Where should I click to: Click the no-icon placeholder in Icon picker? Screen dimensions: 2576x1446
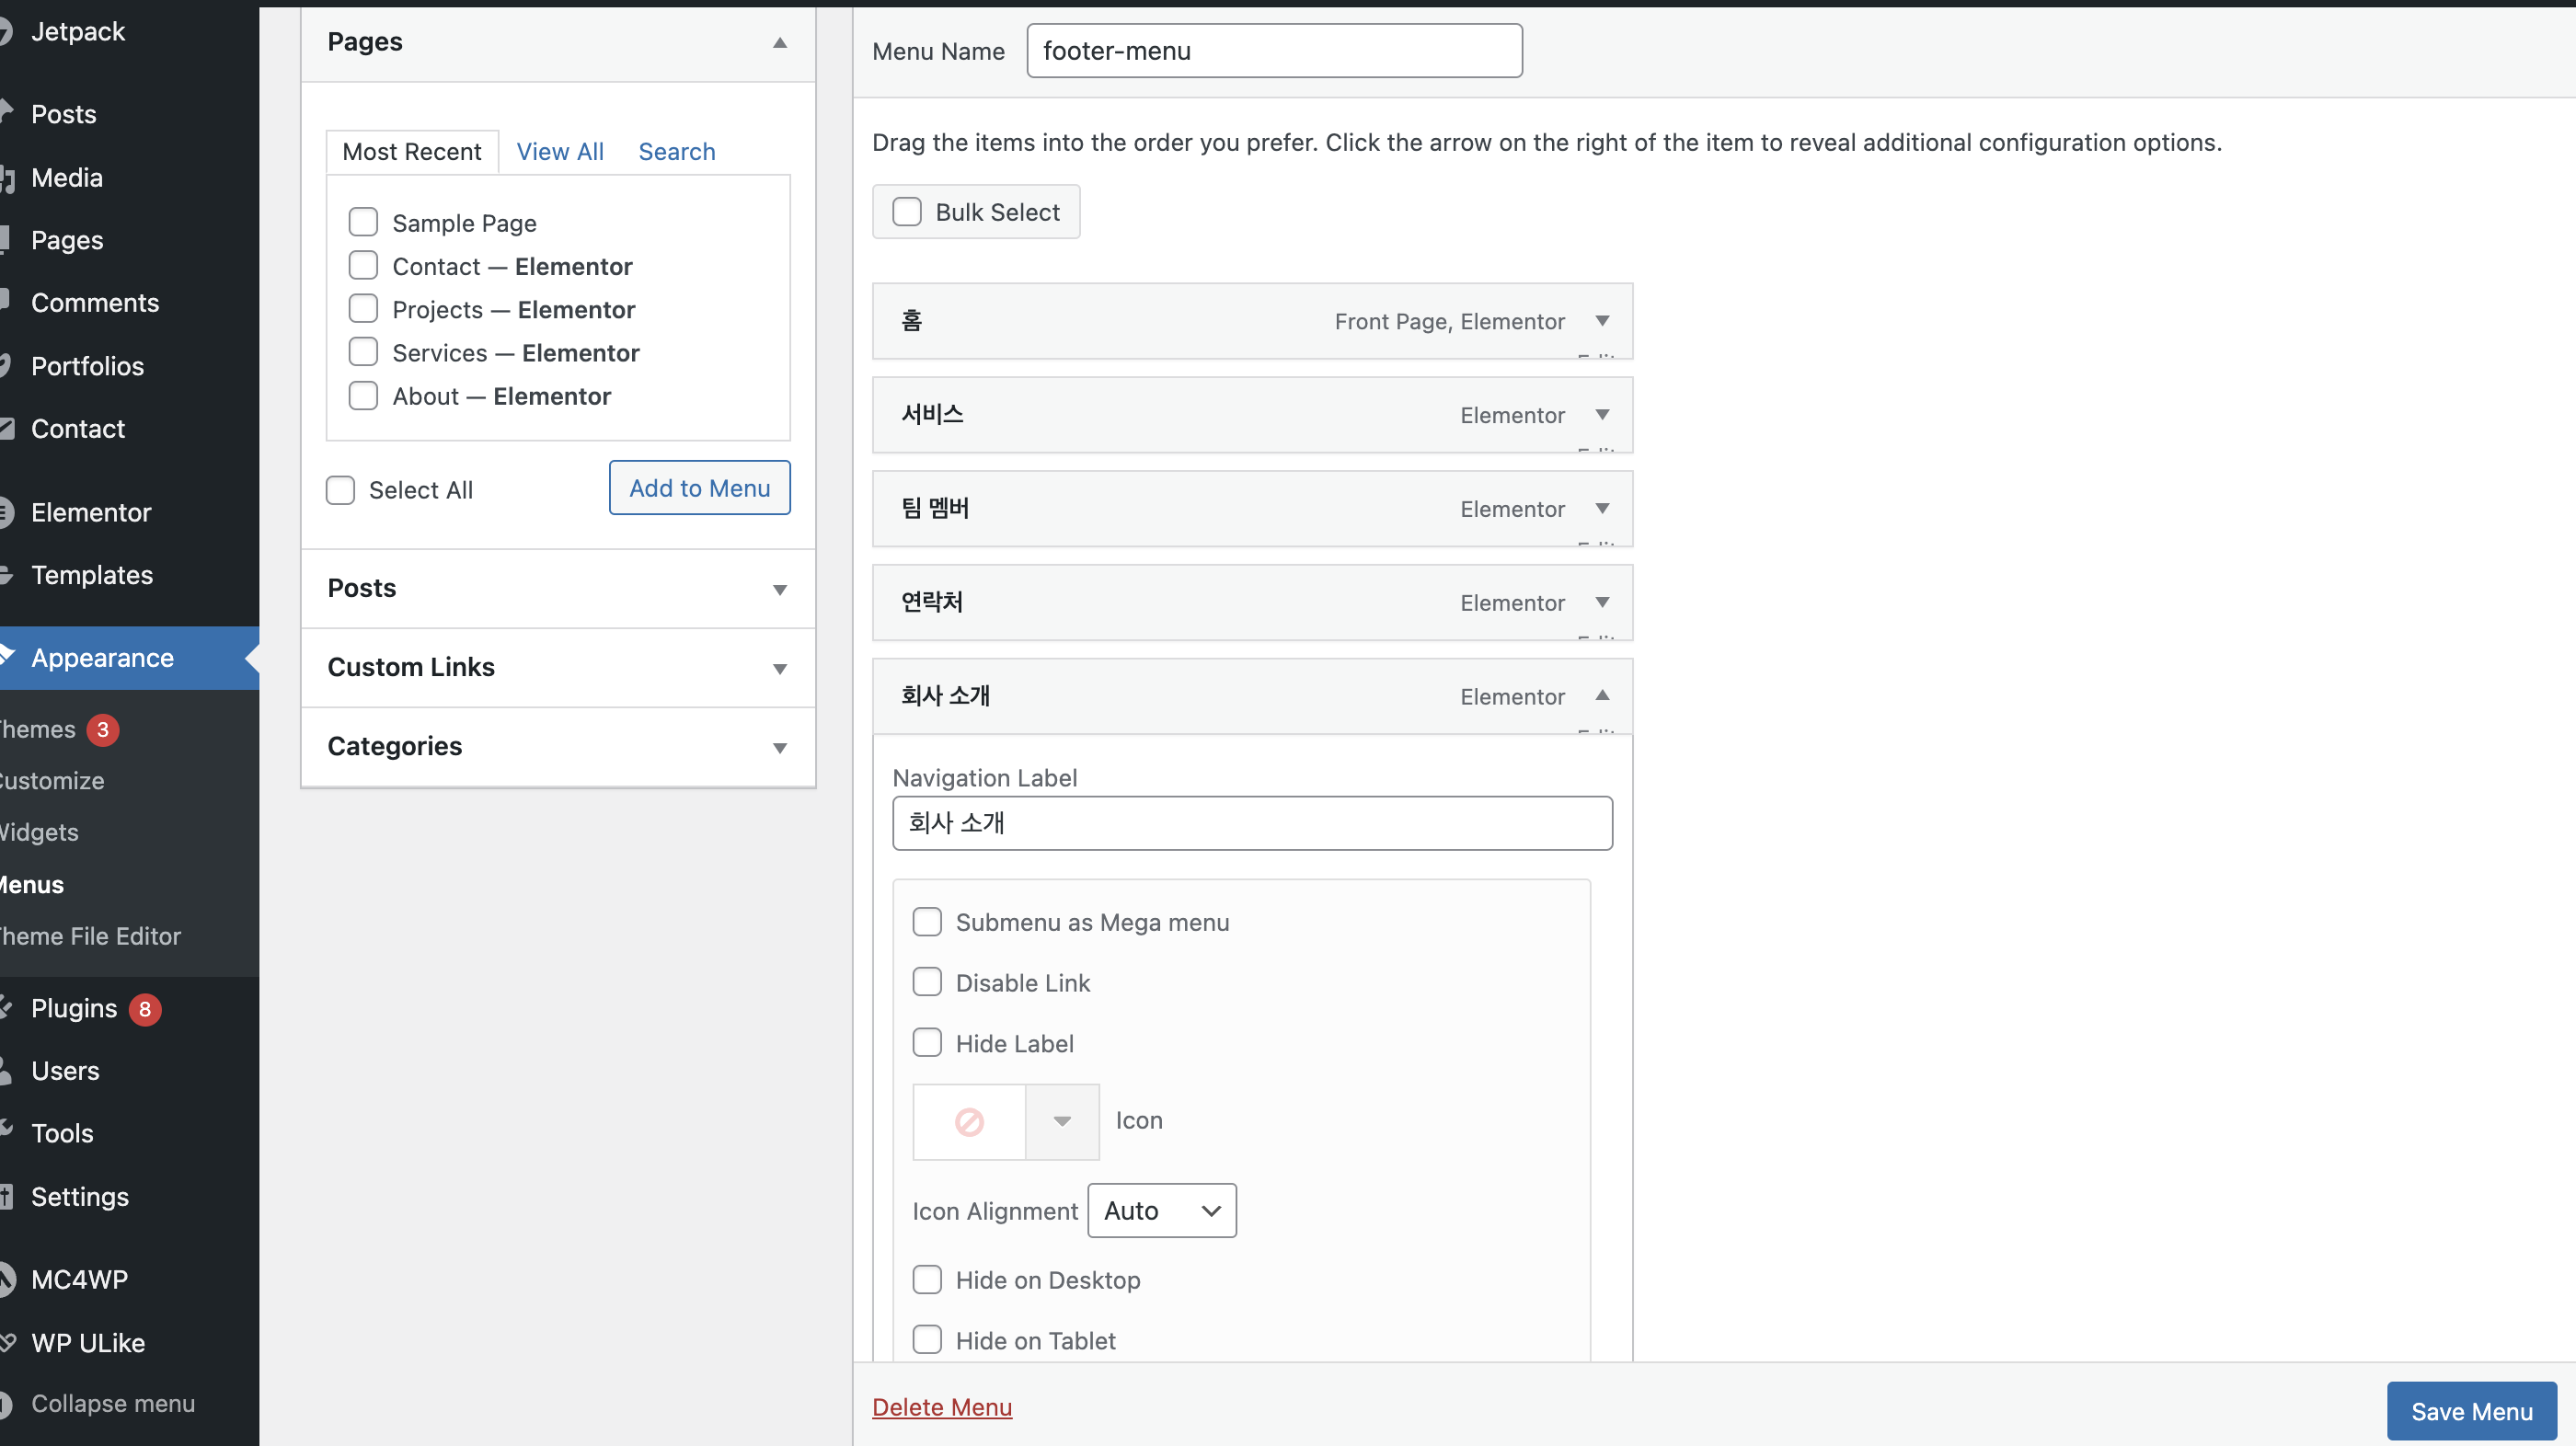[969, 1121]
